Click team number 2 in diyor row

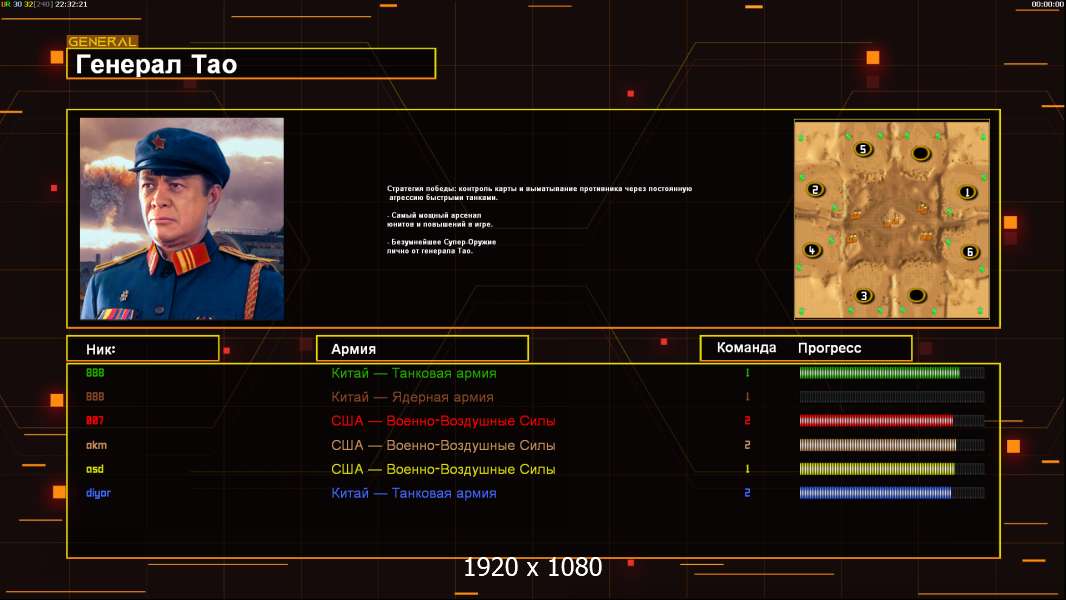tap(747, 493)
